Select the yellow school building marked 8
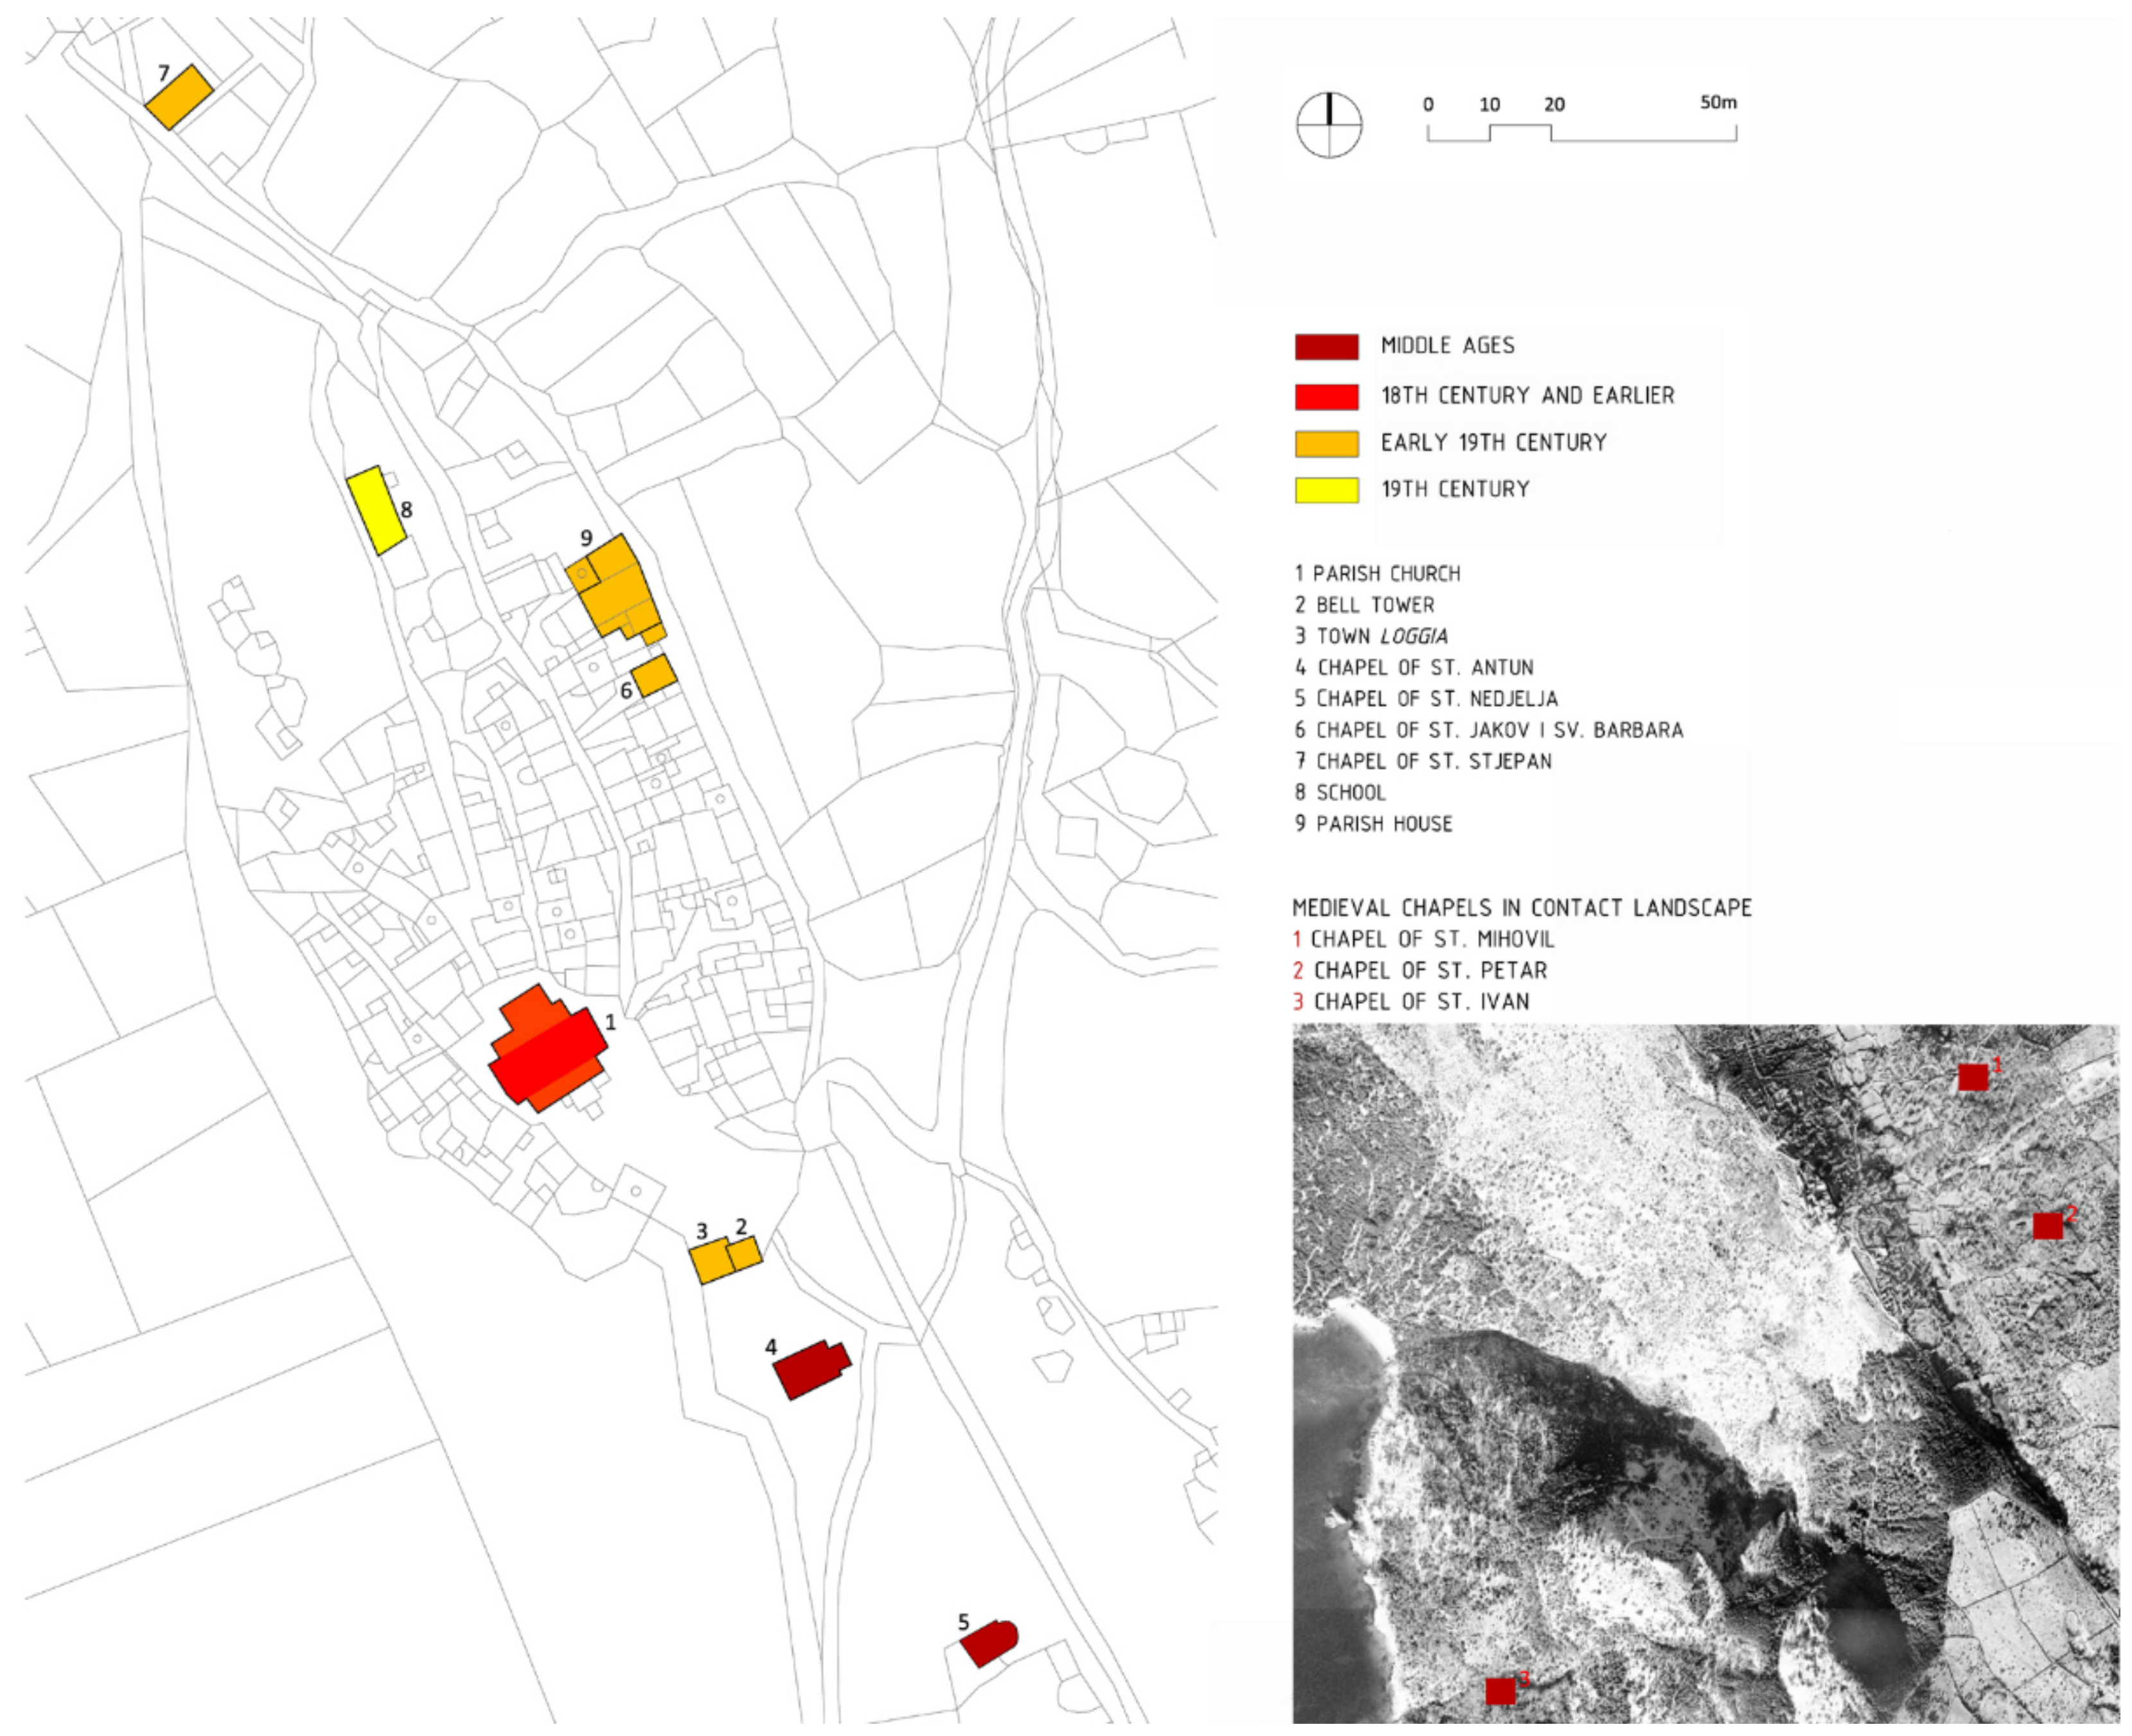The image size is (2132, 1736). 376,510
